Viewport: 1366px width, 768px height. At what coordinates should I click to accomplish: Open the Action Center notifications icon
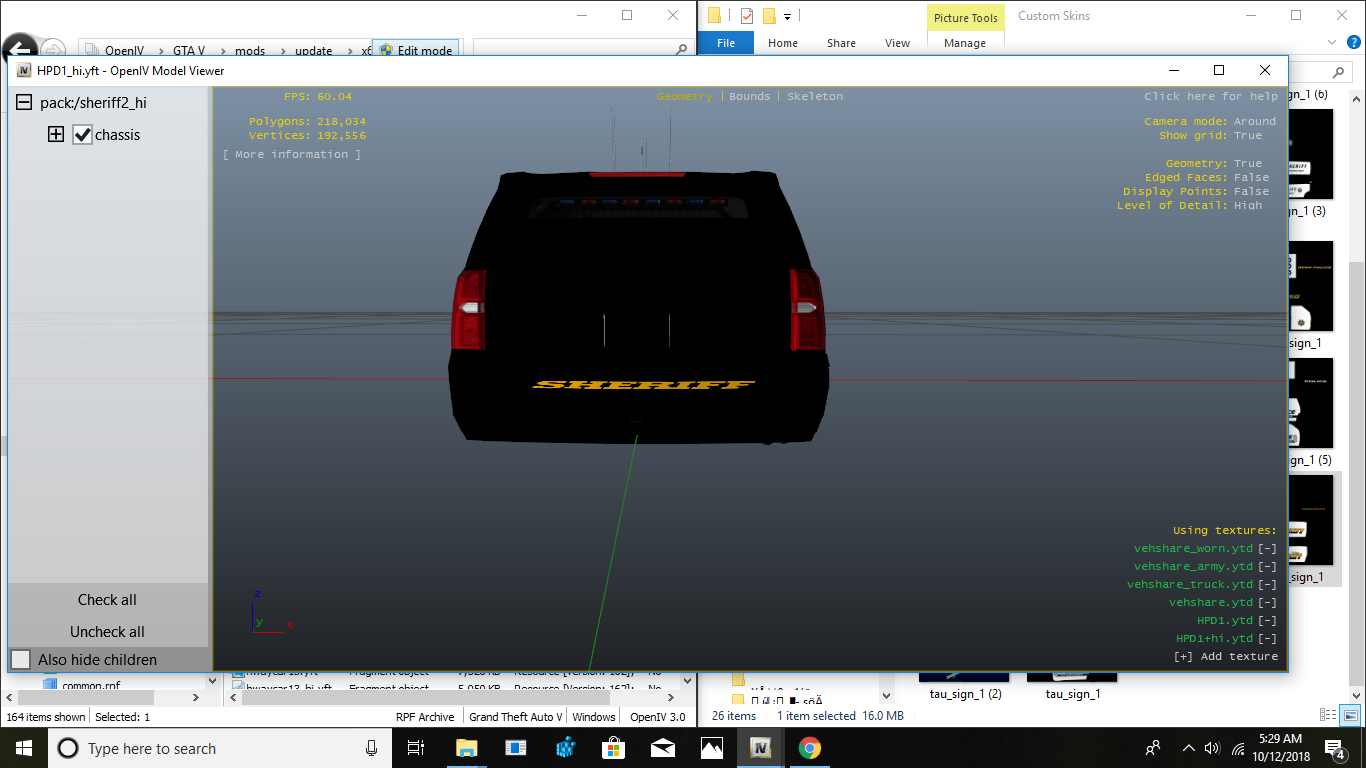(1335, 748)
